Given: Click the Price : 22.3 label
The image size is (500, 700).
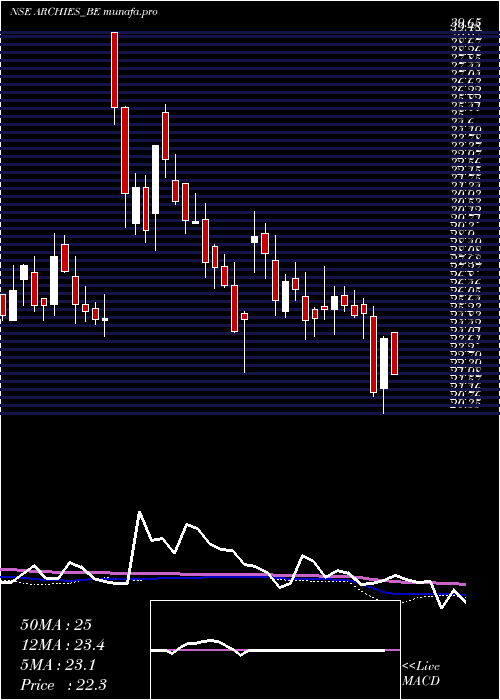Looking at the screenshot, I should [63, 685].
